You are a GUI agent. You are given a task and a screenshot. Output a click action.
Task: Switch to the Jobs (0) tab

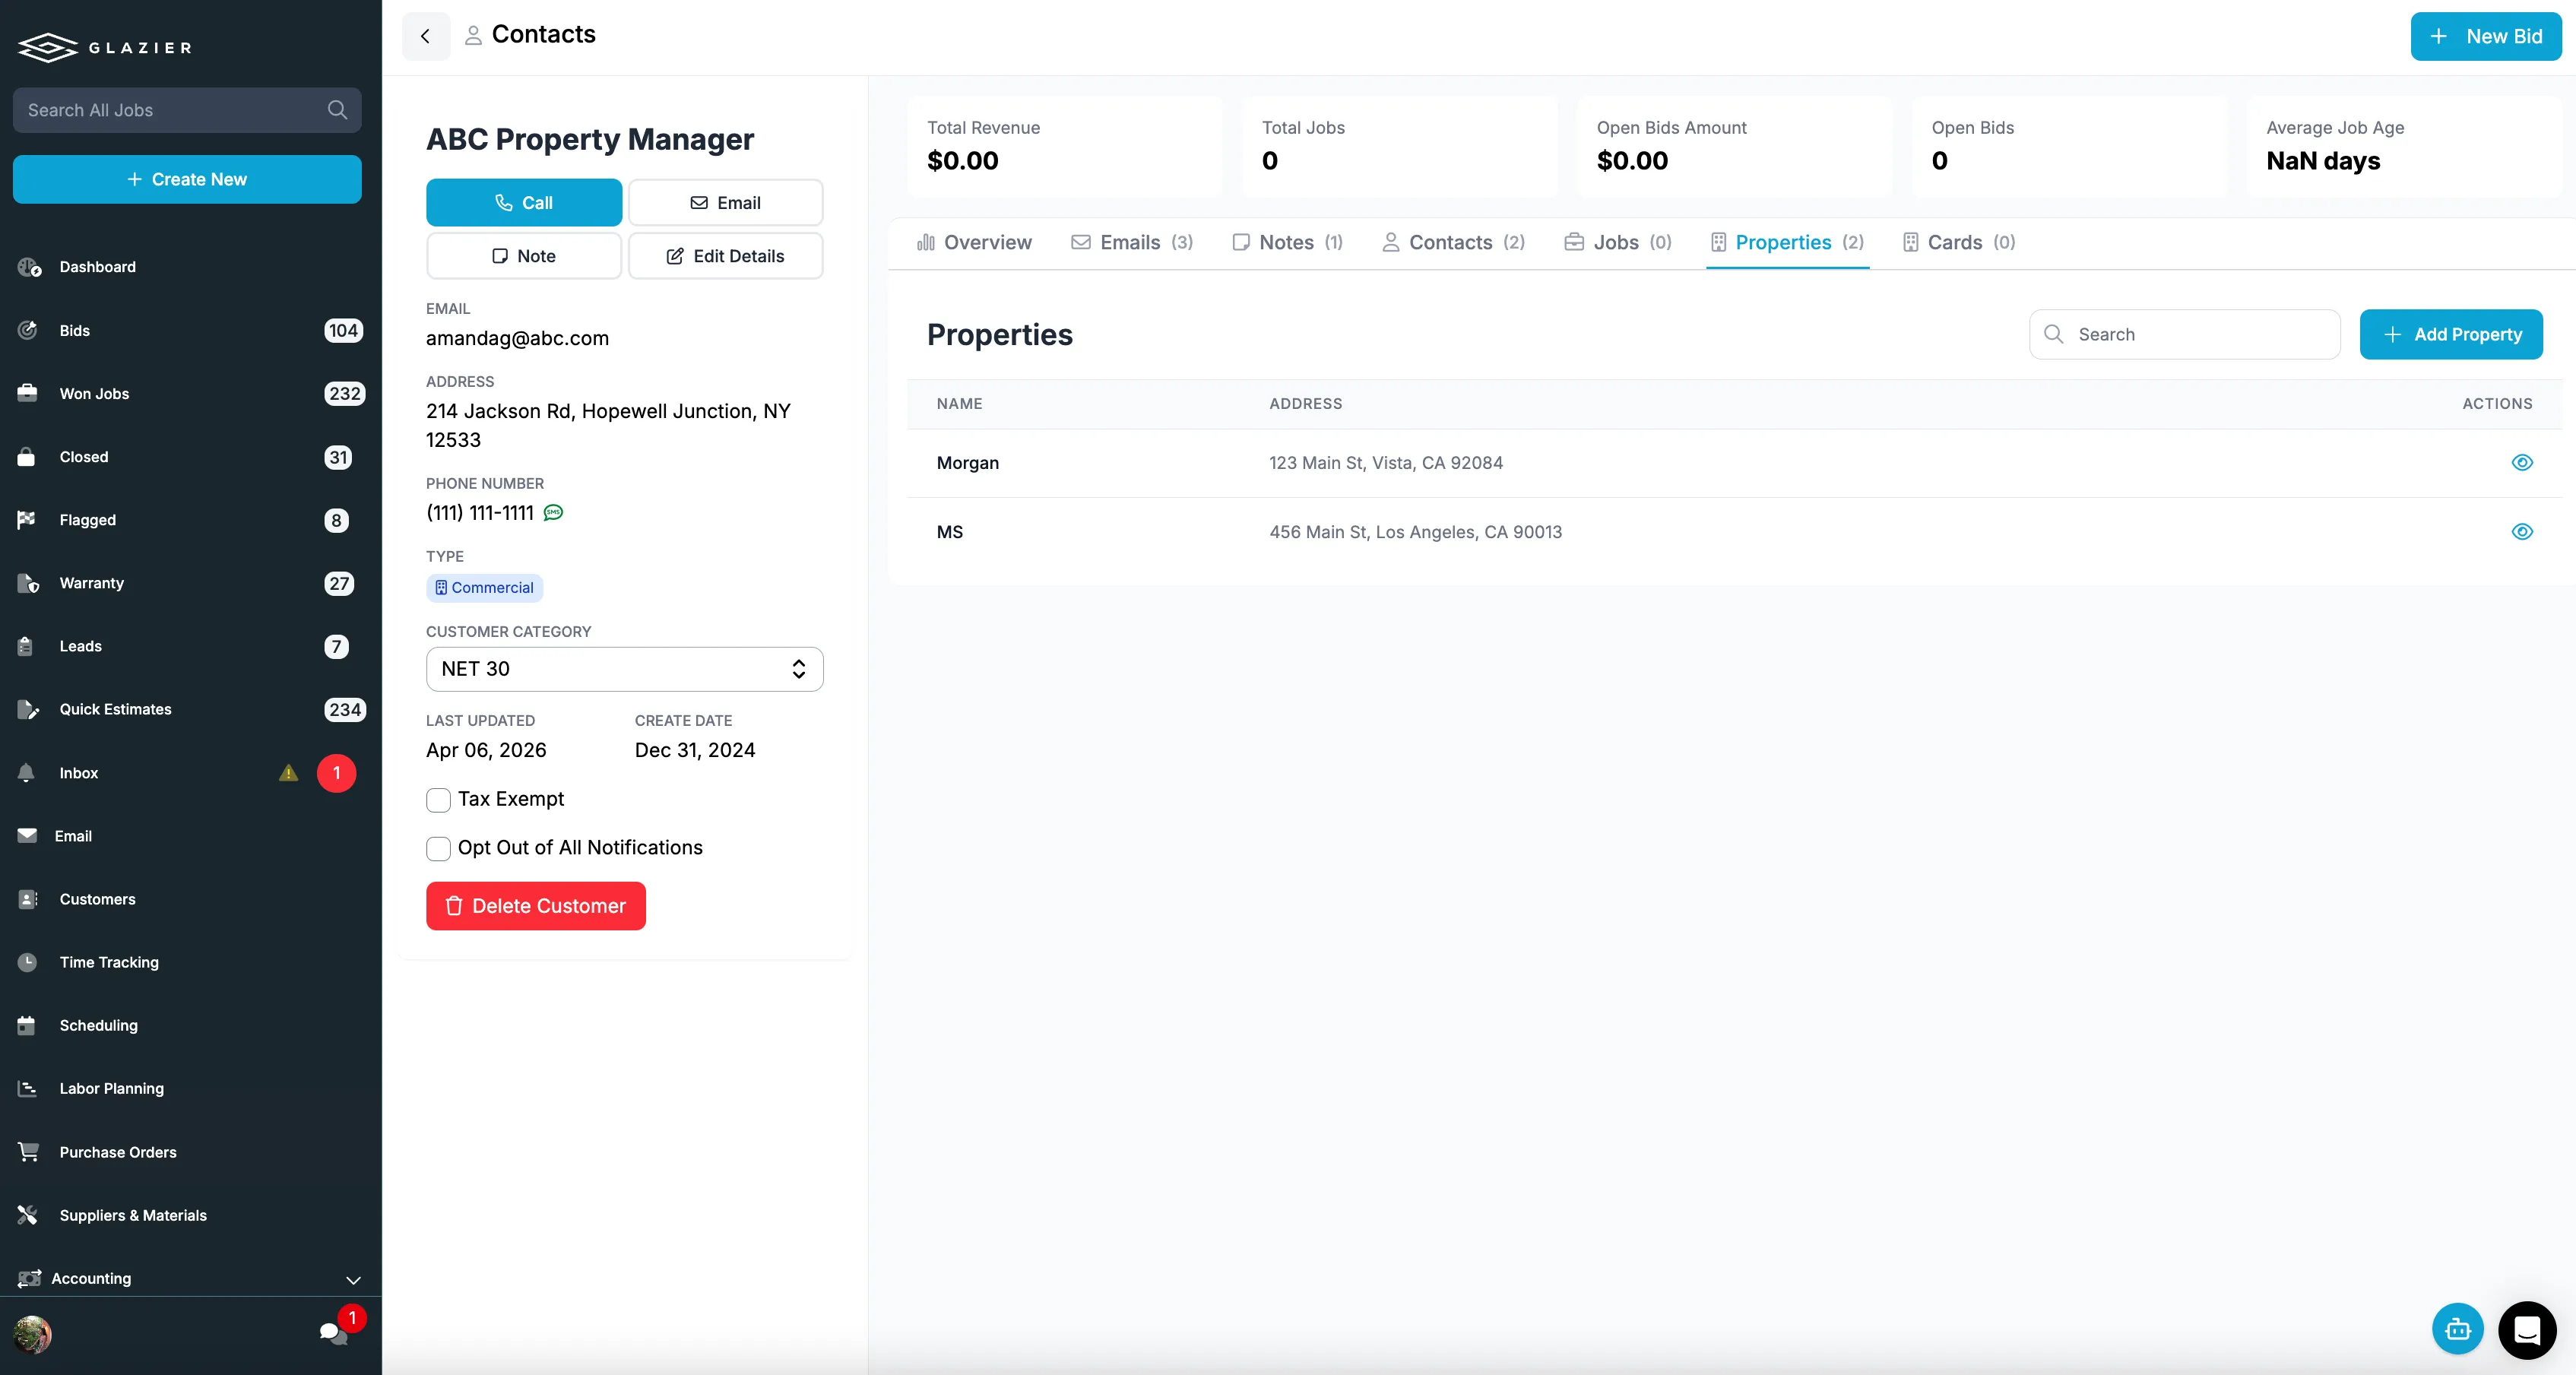(1618, 243)
